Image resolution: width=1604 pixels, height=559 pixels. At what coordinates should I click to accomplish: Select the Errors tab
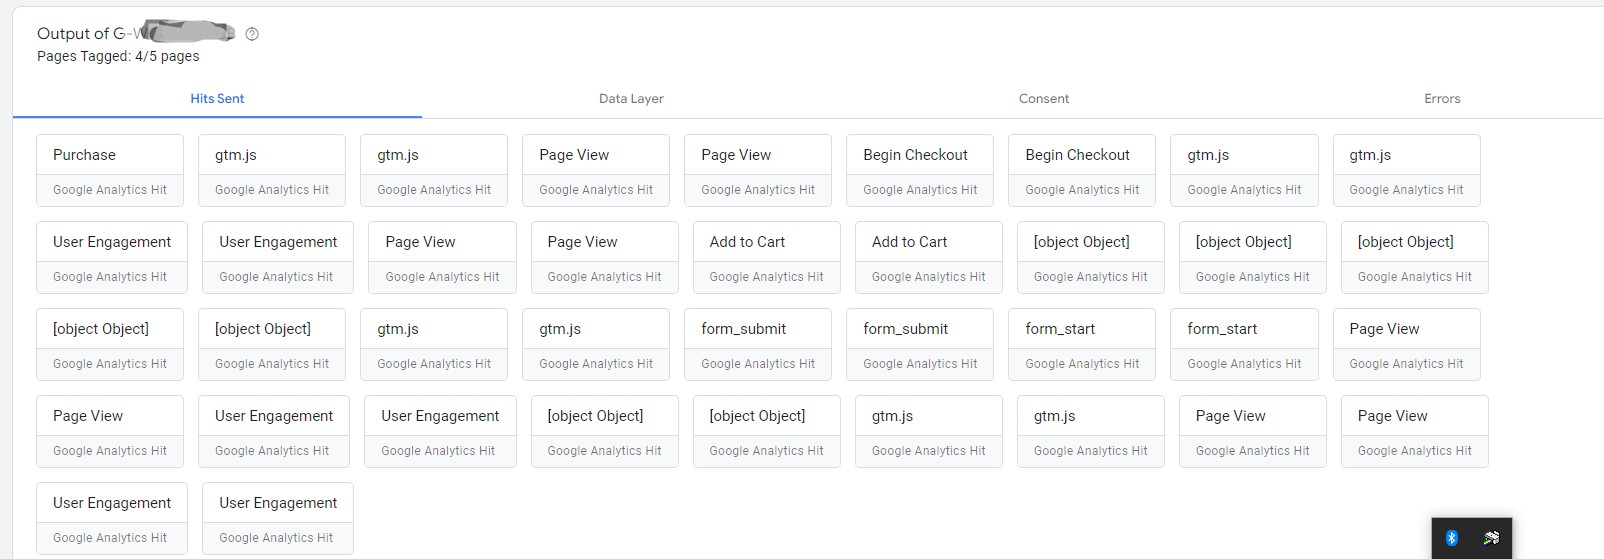tap(1442, 99)
